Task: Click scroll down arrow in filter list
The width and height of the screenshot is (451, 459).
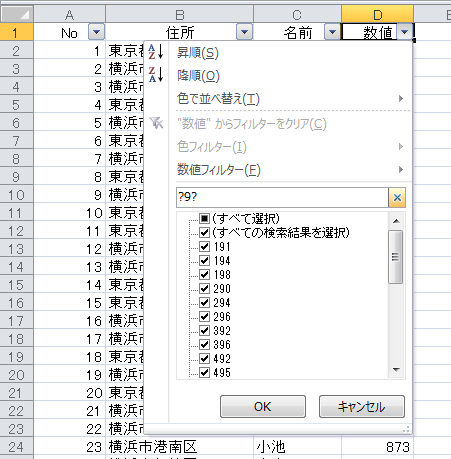Action: click(396, 369)
